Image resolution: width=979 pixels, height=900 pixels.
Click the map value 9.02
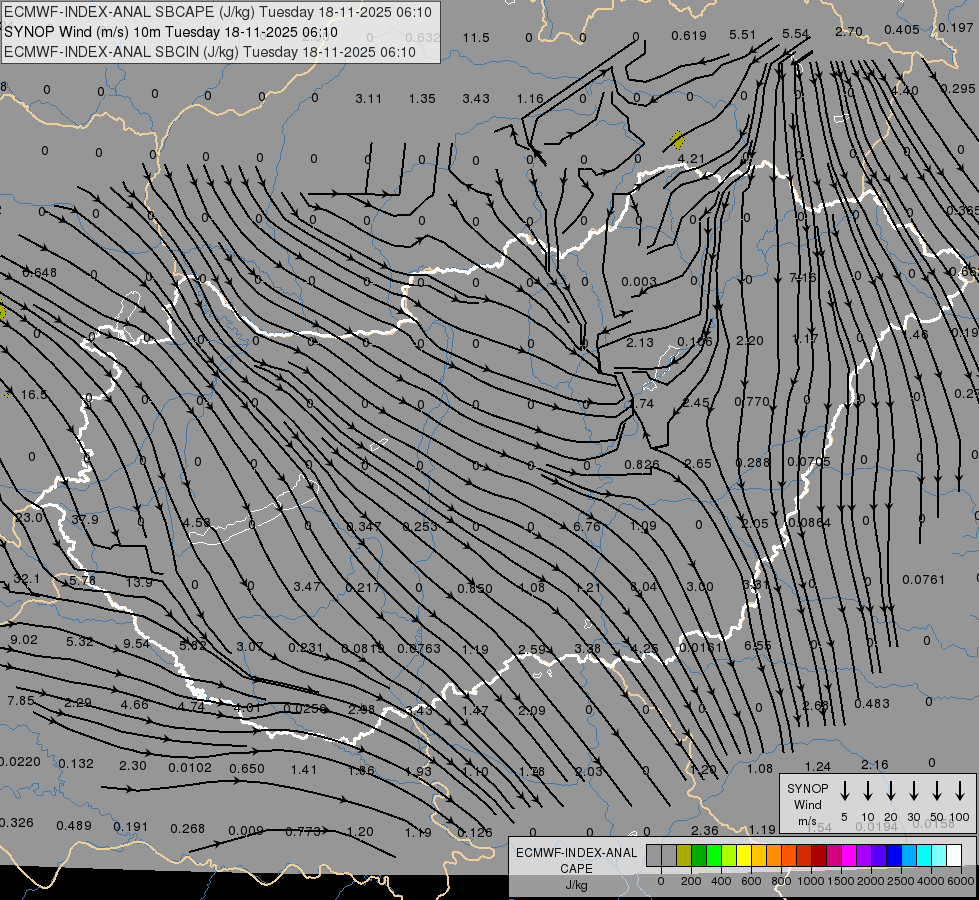[24, 640]
